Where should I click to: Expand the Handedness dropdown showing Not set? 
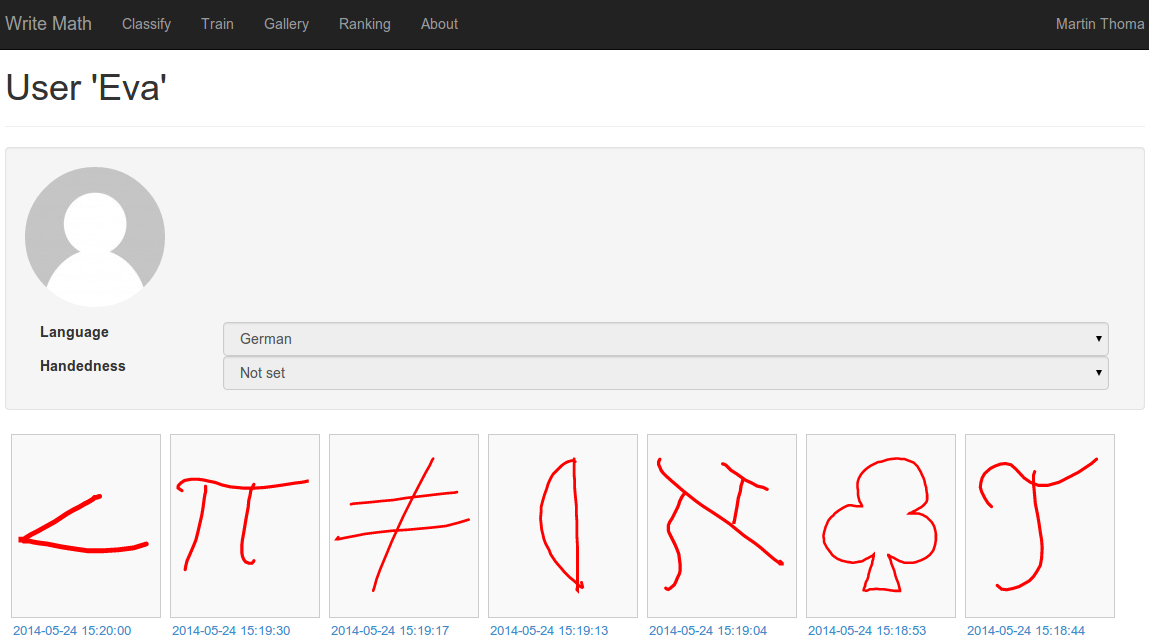coord(665,373)
